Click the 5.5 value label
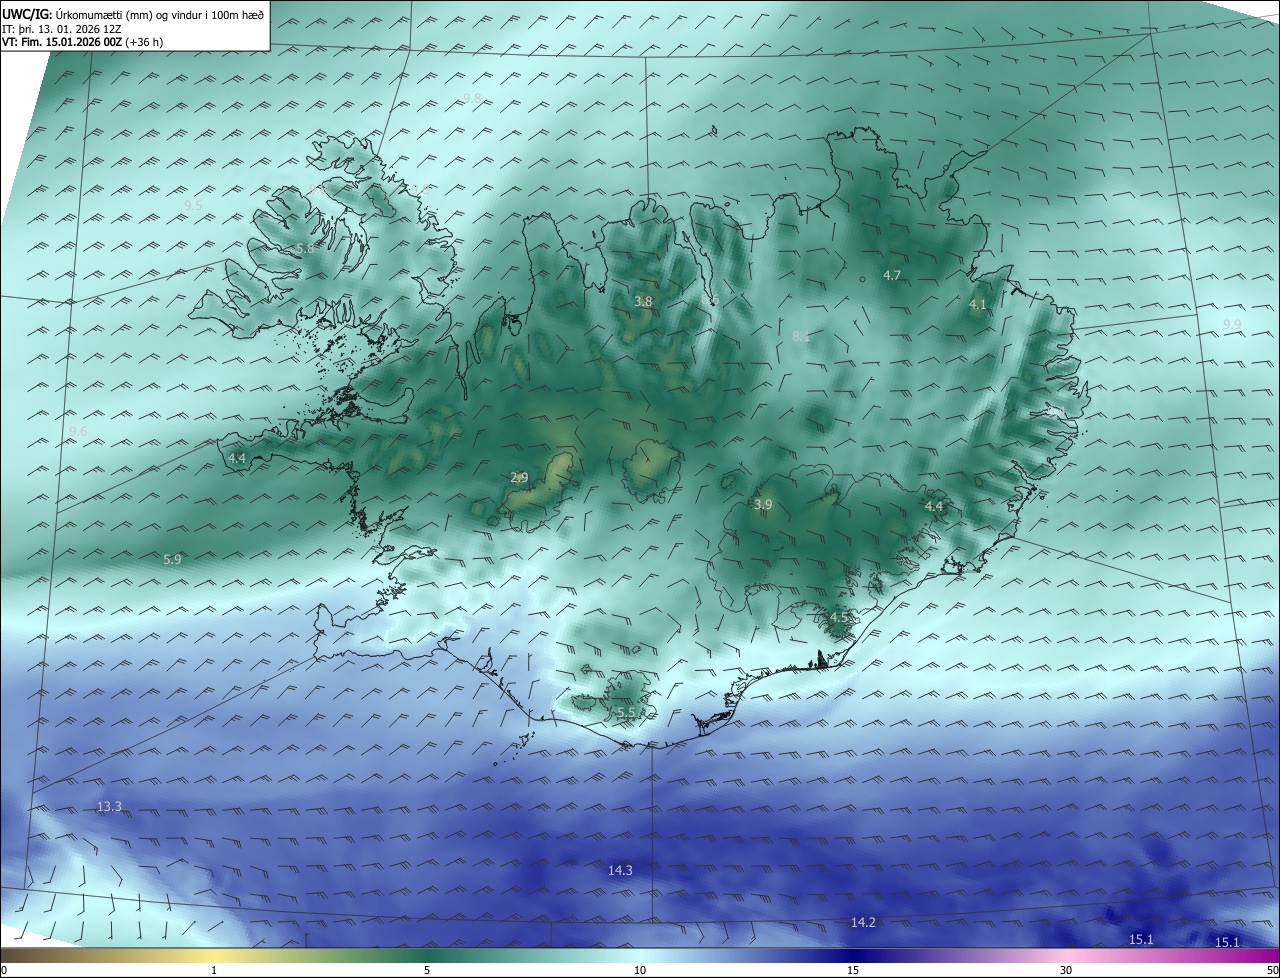 tap(626, 712)
